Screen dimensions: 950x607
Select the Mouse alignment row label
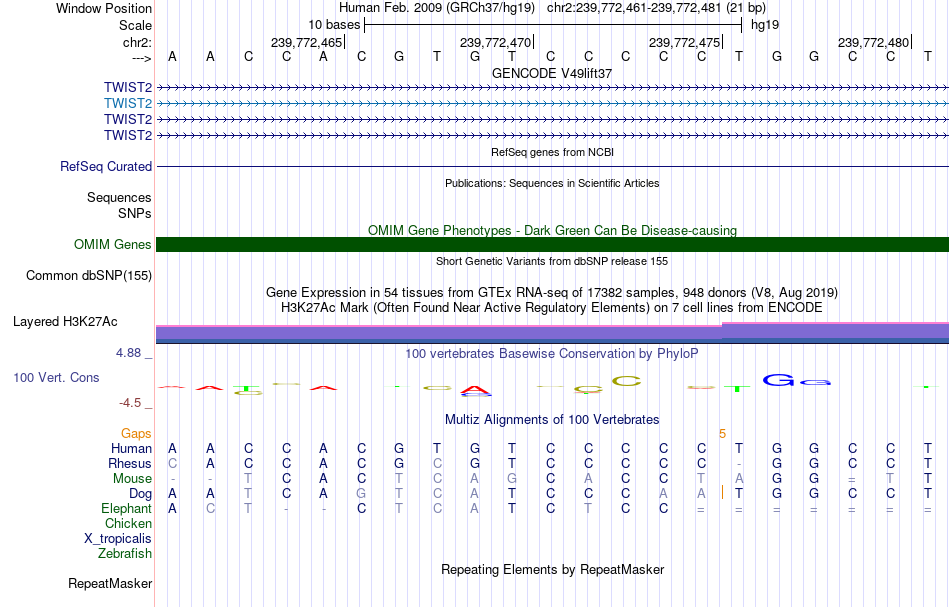(133, 479)
